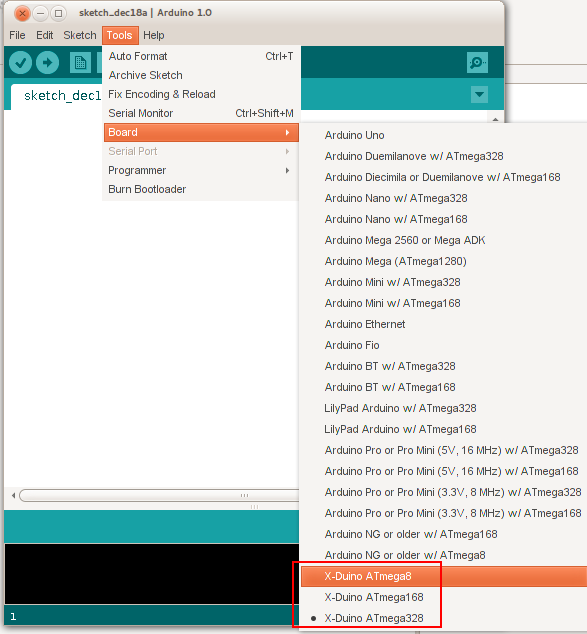The height and width of the screenshot is (634, 587).
Task: Select Arduino BT w/ ATmega168
Action: point(444,387)
